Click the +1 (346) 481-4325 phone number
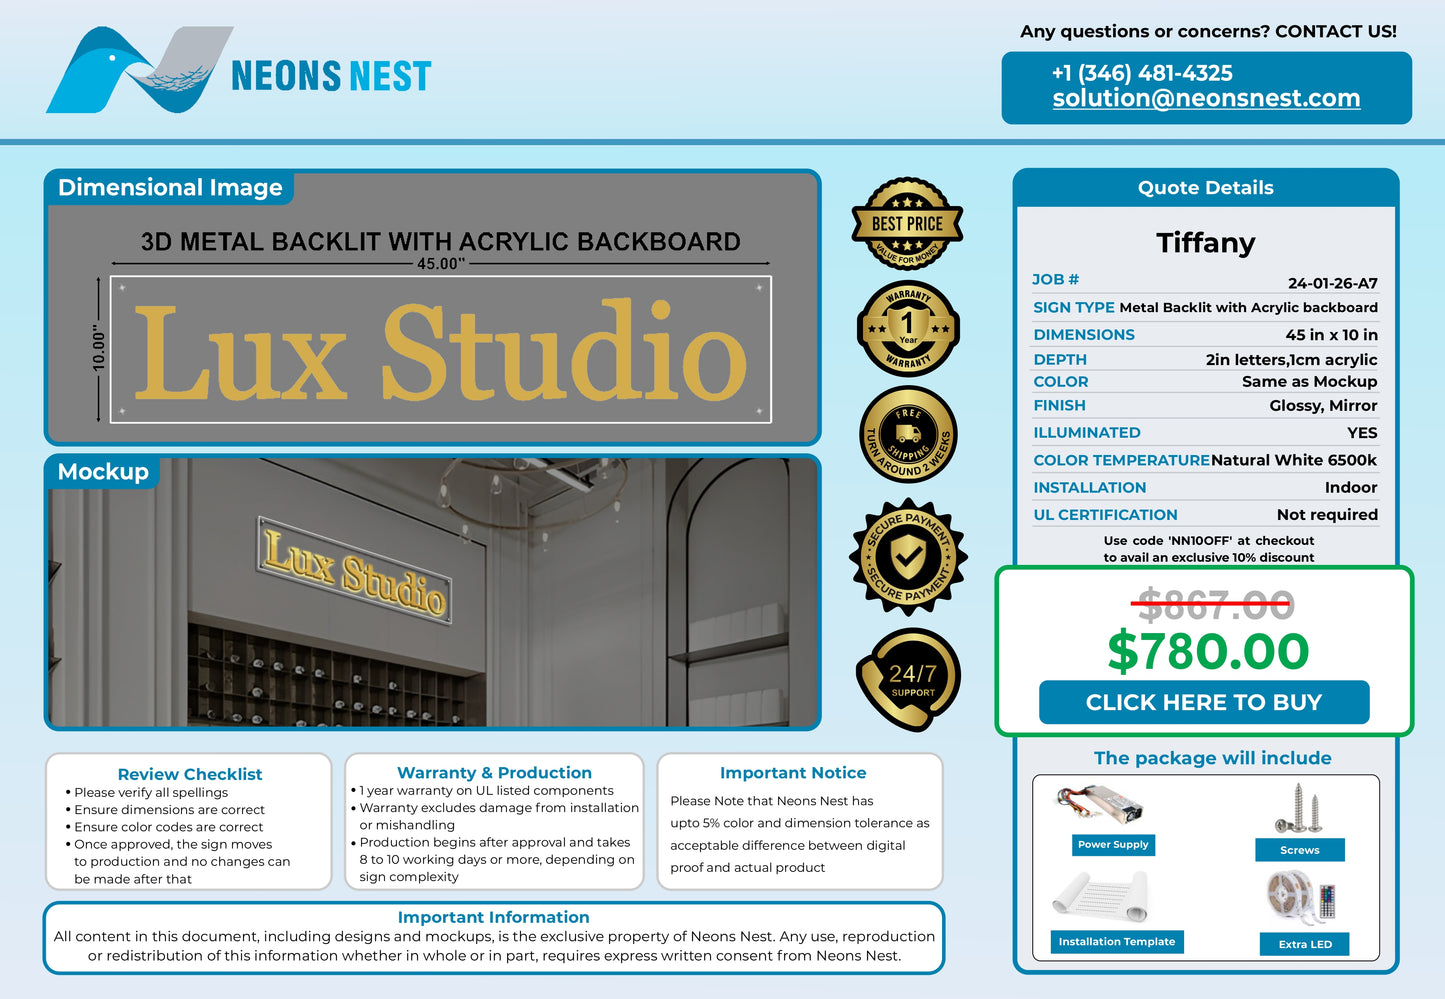This screenshot has height=999, width=1445. point(1142,73)
